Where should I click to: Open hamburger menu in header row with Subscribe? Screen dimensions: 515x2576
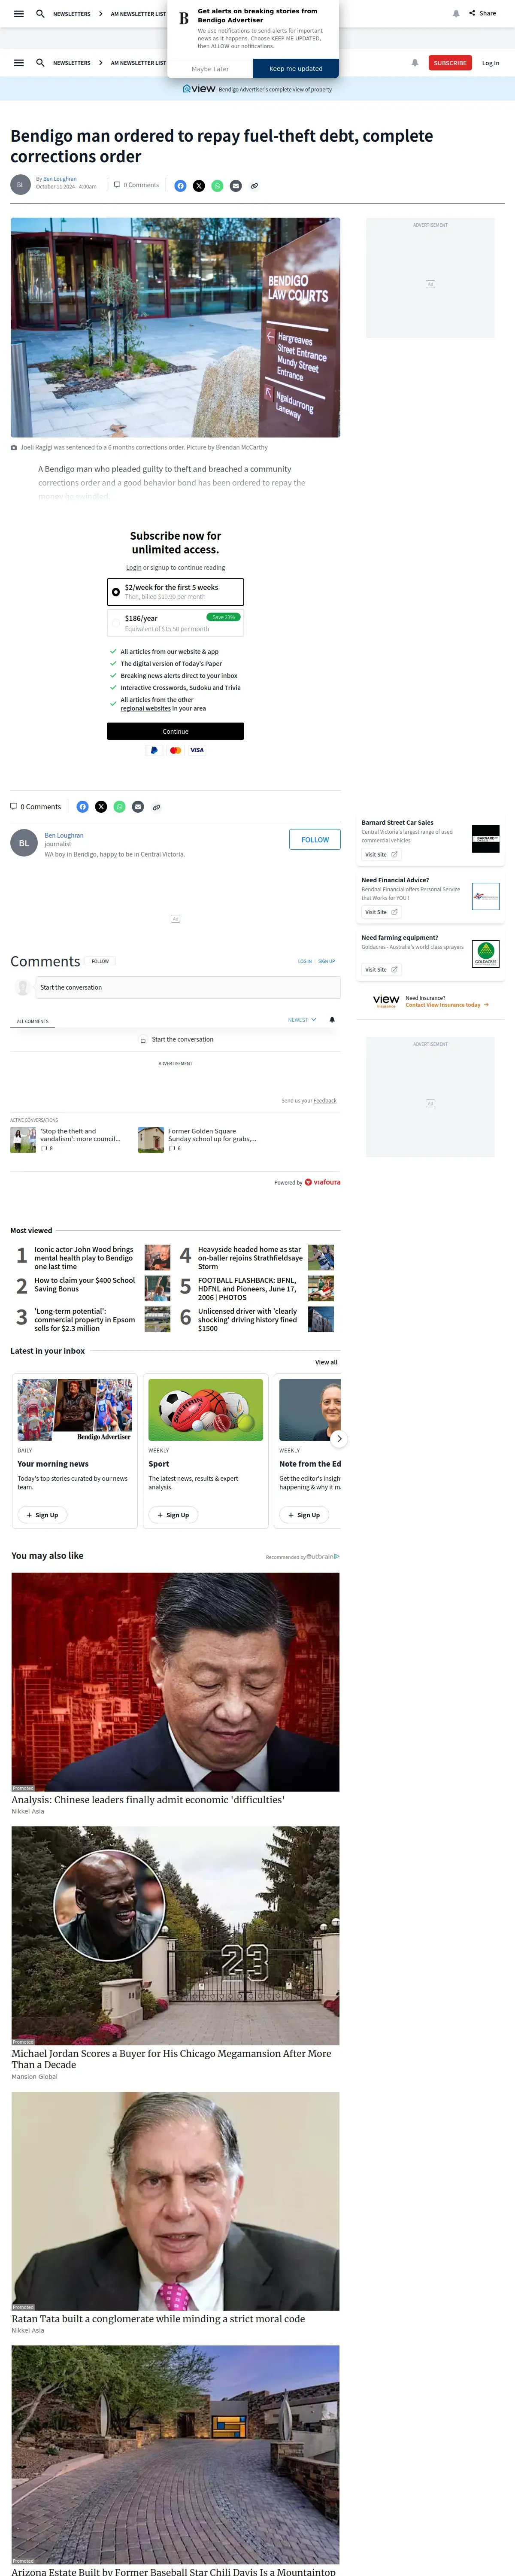click(x=18, y=63)
